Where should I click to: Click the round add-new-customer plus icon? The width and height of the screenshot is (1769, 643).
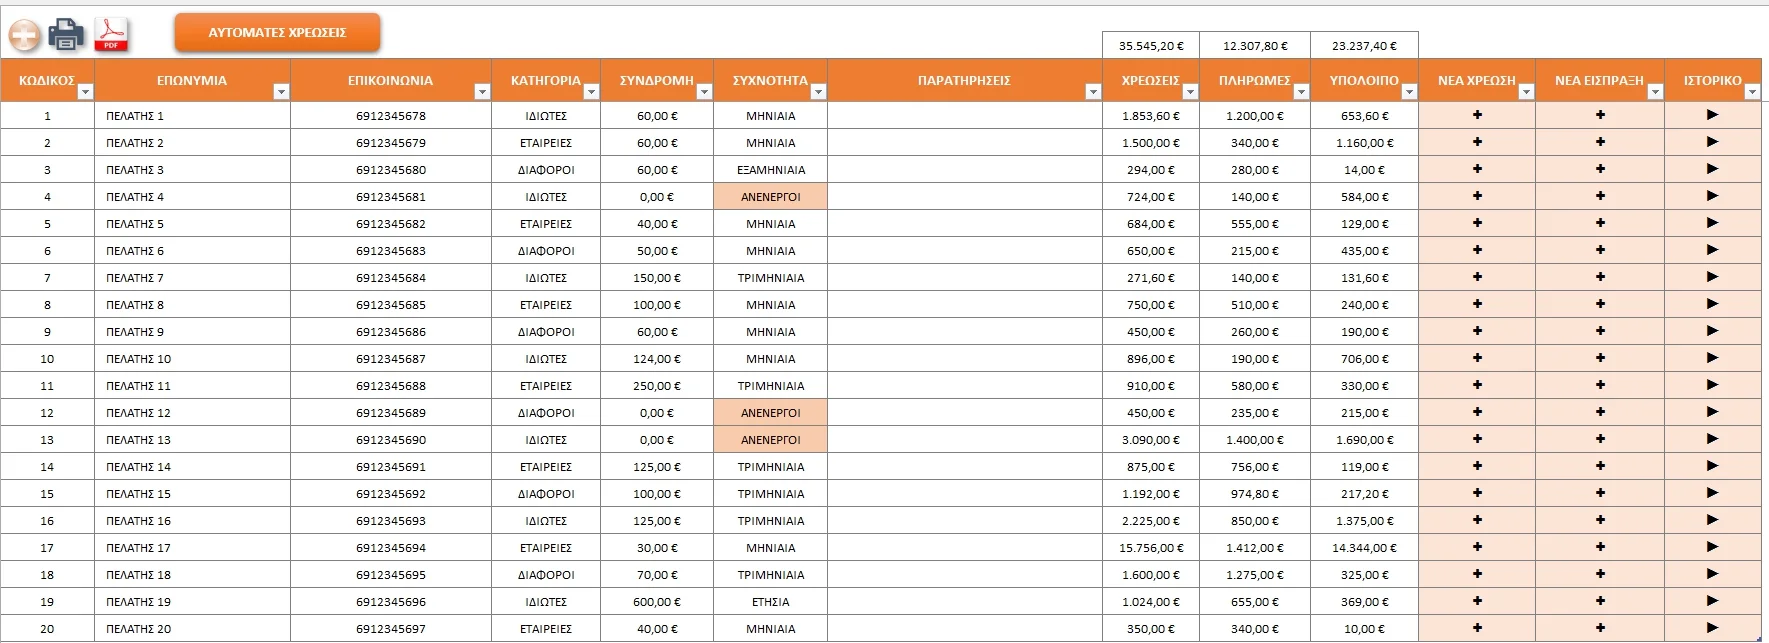pos(25,36)
